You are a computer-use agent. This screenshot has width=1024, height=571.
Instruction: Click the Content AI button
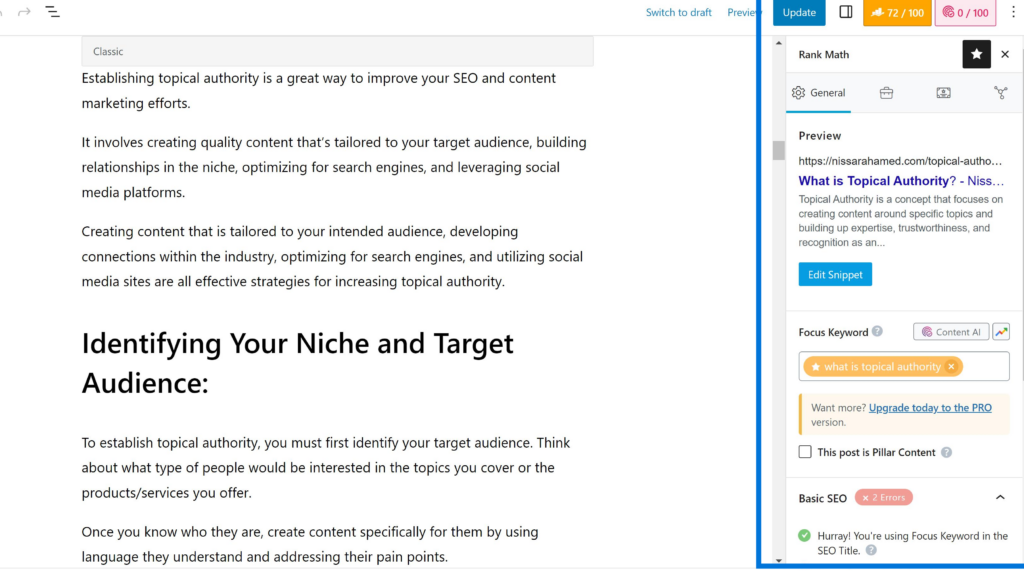951,332
